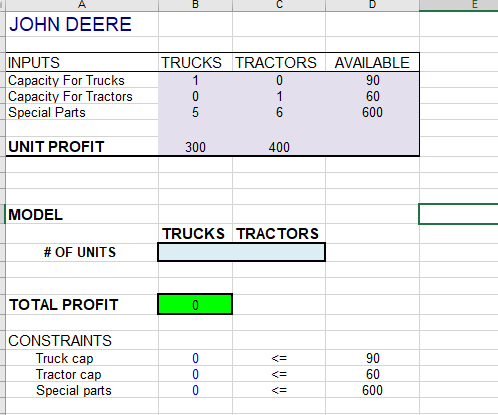The width and height of the screenshot is (498, 415).
Task: Select green total profit value cell
Action: click(195, 304)
